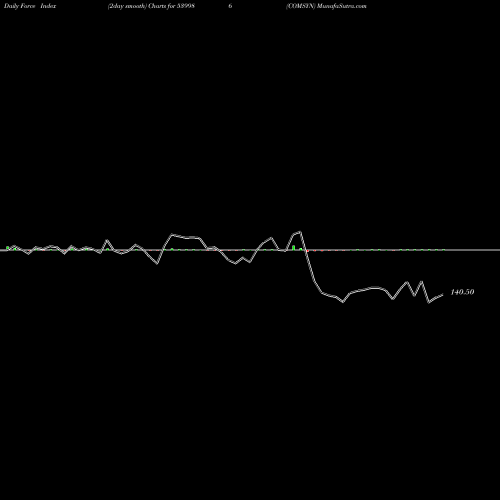Click the 'Daily Force Index' chart title
Viewport: 500px width, 500px height.
[30, 6]
